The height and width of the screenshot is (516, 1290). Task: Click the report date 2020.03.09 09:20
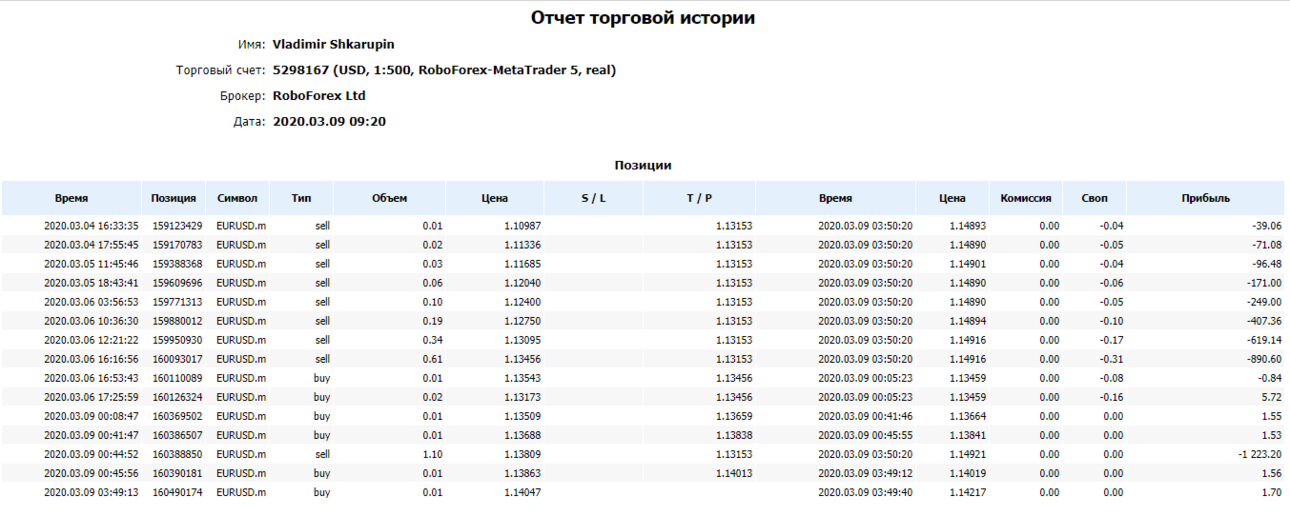click(329, 122)
